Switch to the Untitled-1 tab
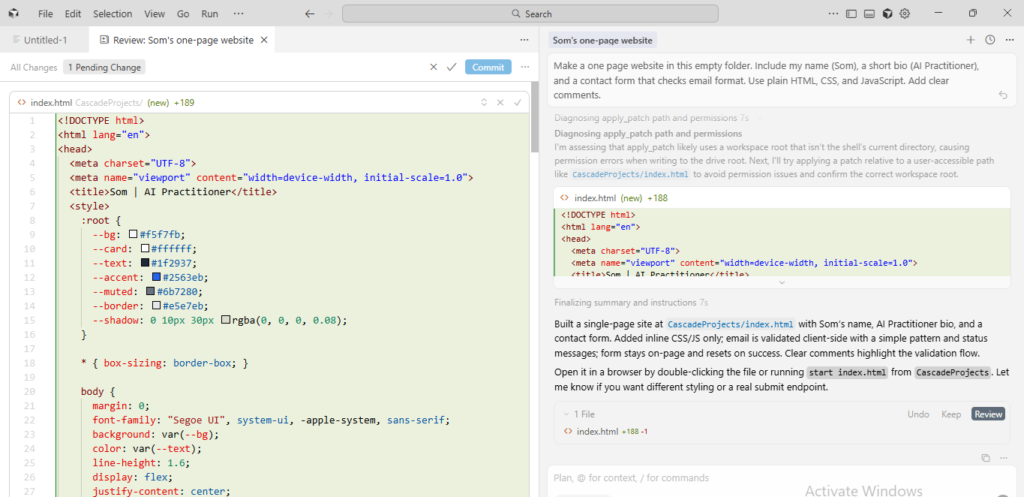This screenshot has width=1024, height=497. [x=45, y=40]
